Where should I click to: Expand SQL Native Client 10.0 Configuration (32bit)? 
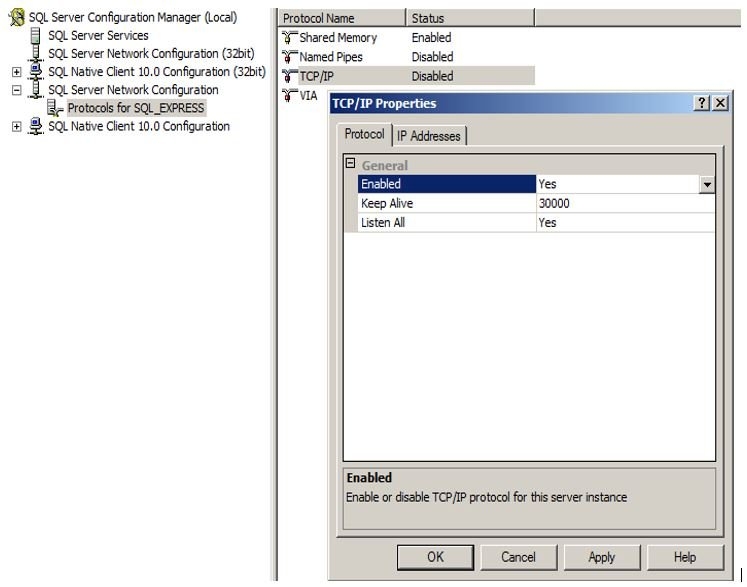pyautogui.click(x=16, y=72)
